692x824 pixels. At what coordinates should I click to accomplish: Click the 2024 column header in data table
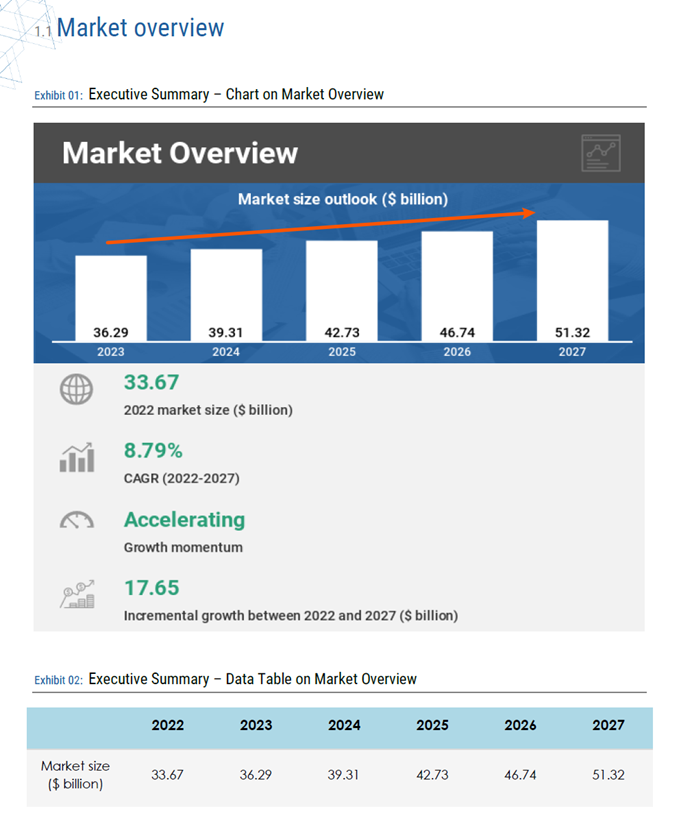pyautogui.click(x=344, y=725)
